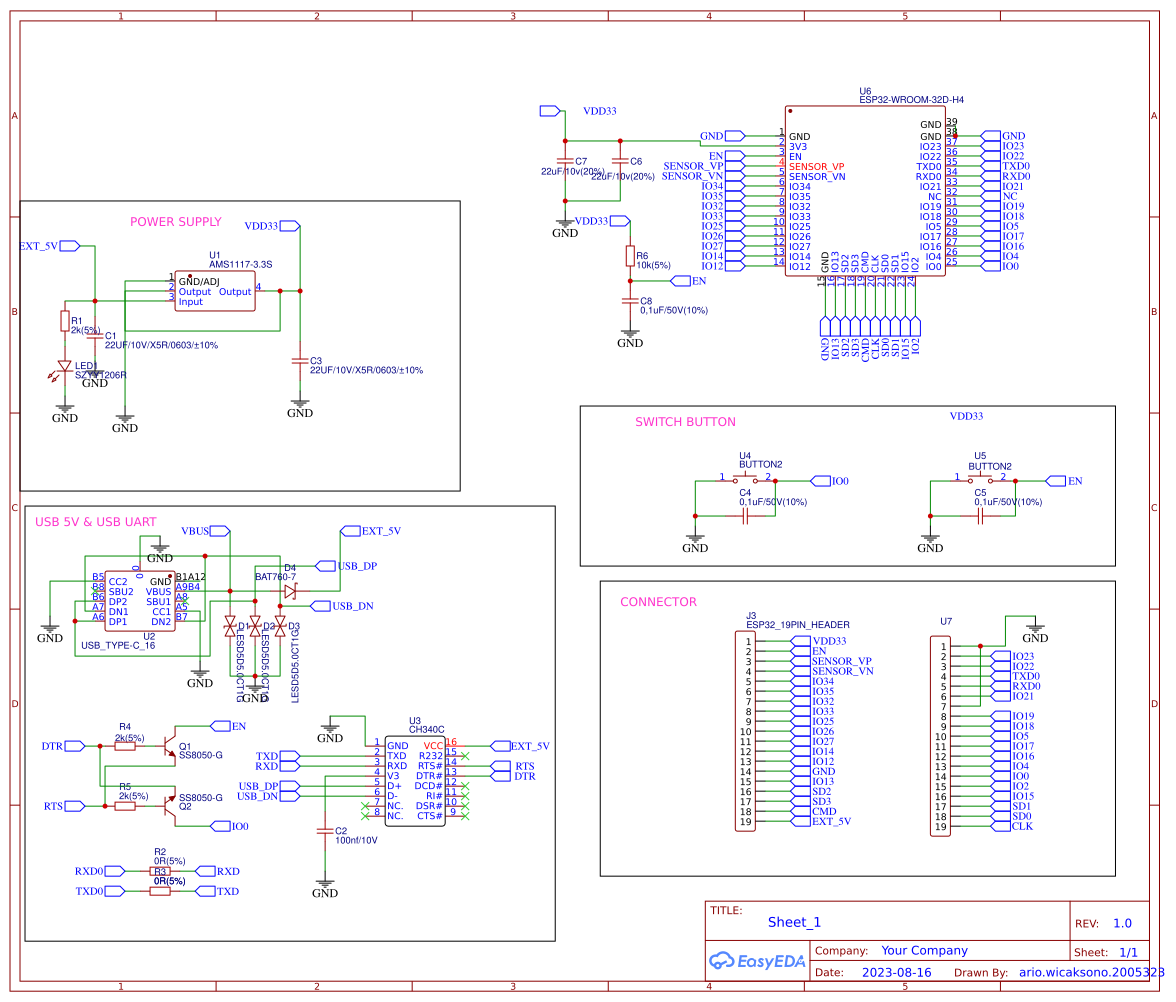Click the "SWITCH BUTTON" section title
This screenshot has width=1176, height=1002.
click(686, 422)
